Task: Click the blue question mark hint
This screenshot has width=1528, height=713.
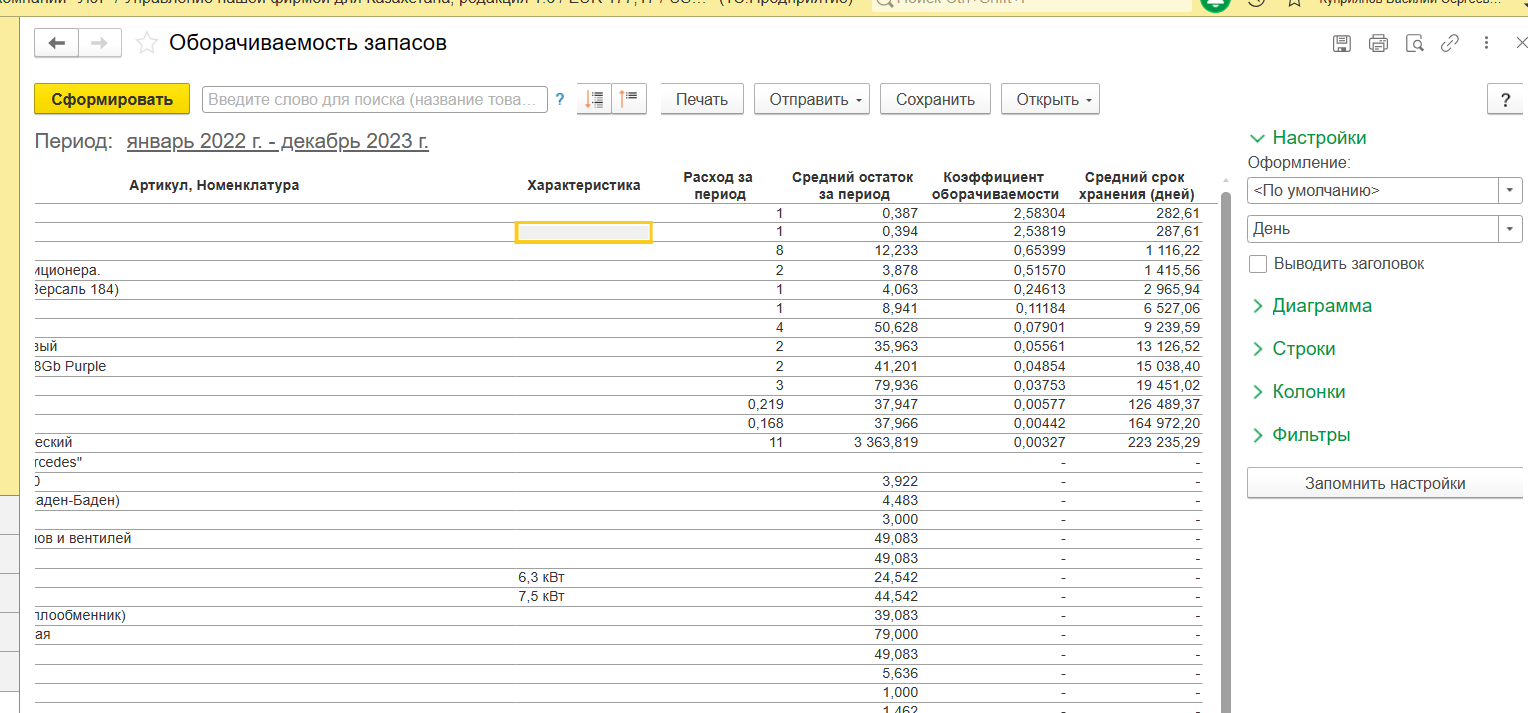Action: coord(560,99)
